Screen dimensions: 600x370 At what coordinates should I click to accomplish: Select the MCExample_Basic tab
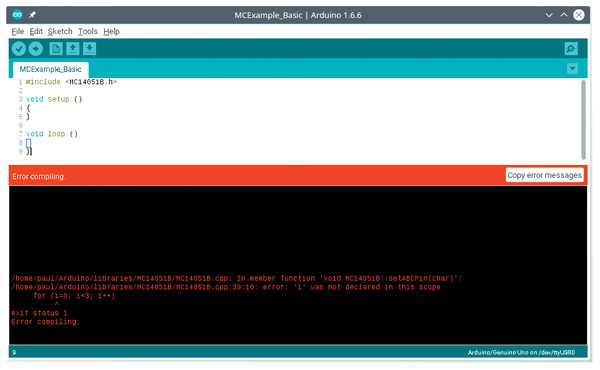(x=51, y=69)
